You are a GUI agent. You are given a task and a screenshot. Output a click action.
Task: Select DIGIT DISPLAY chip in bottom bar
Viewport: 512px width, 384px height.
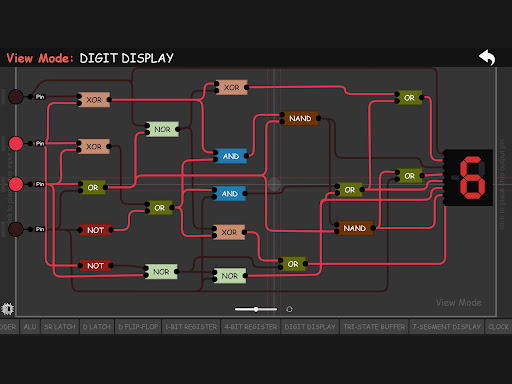click(310, 327)
